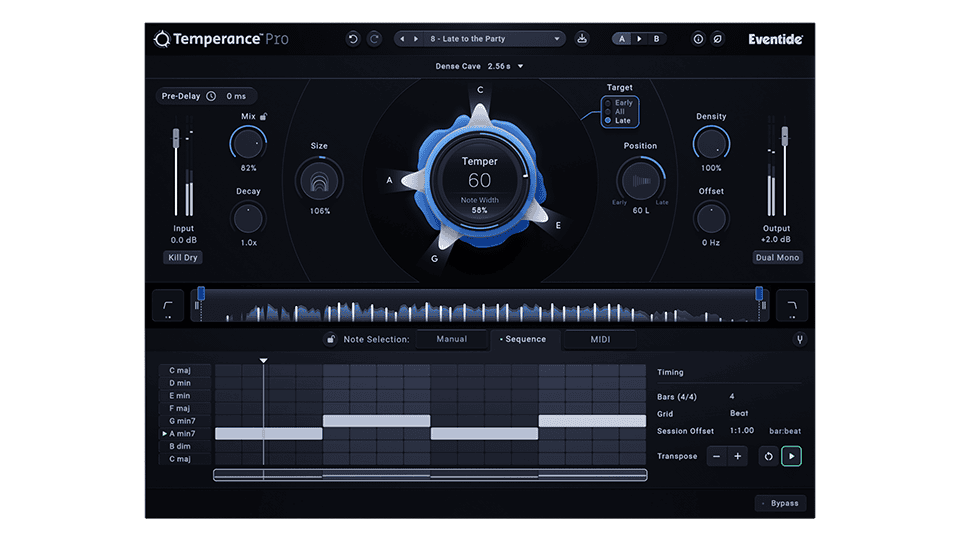Switch to the Manual tab

pyautogui.click(x=452, y=339)
